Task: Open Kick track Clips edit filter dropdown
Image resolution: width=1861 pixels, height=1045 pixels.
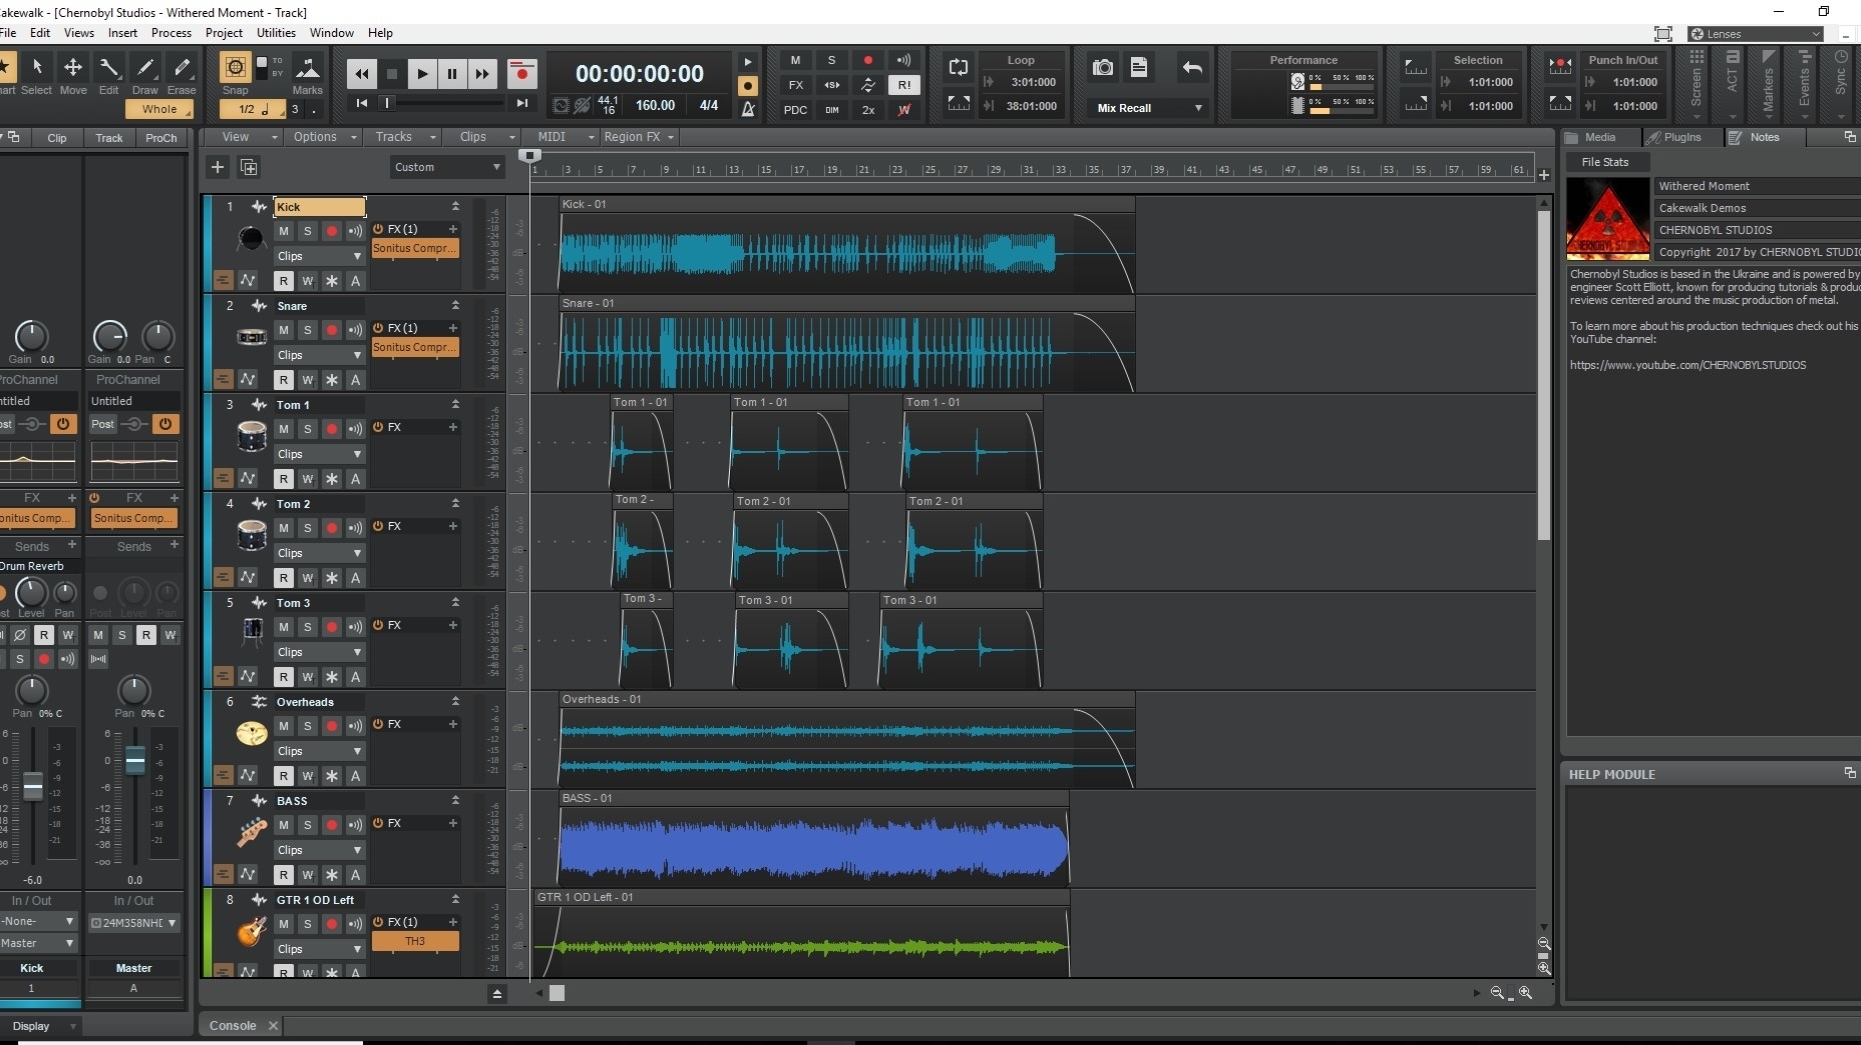Action: tap(318, 256)
